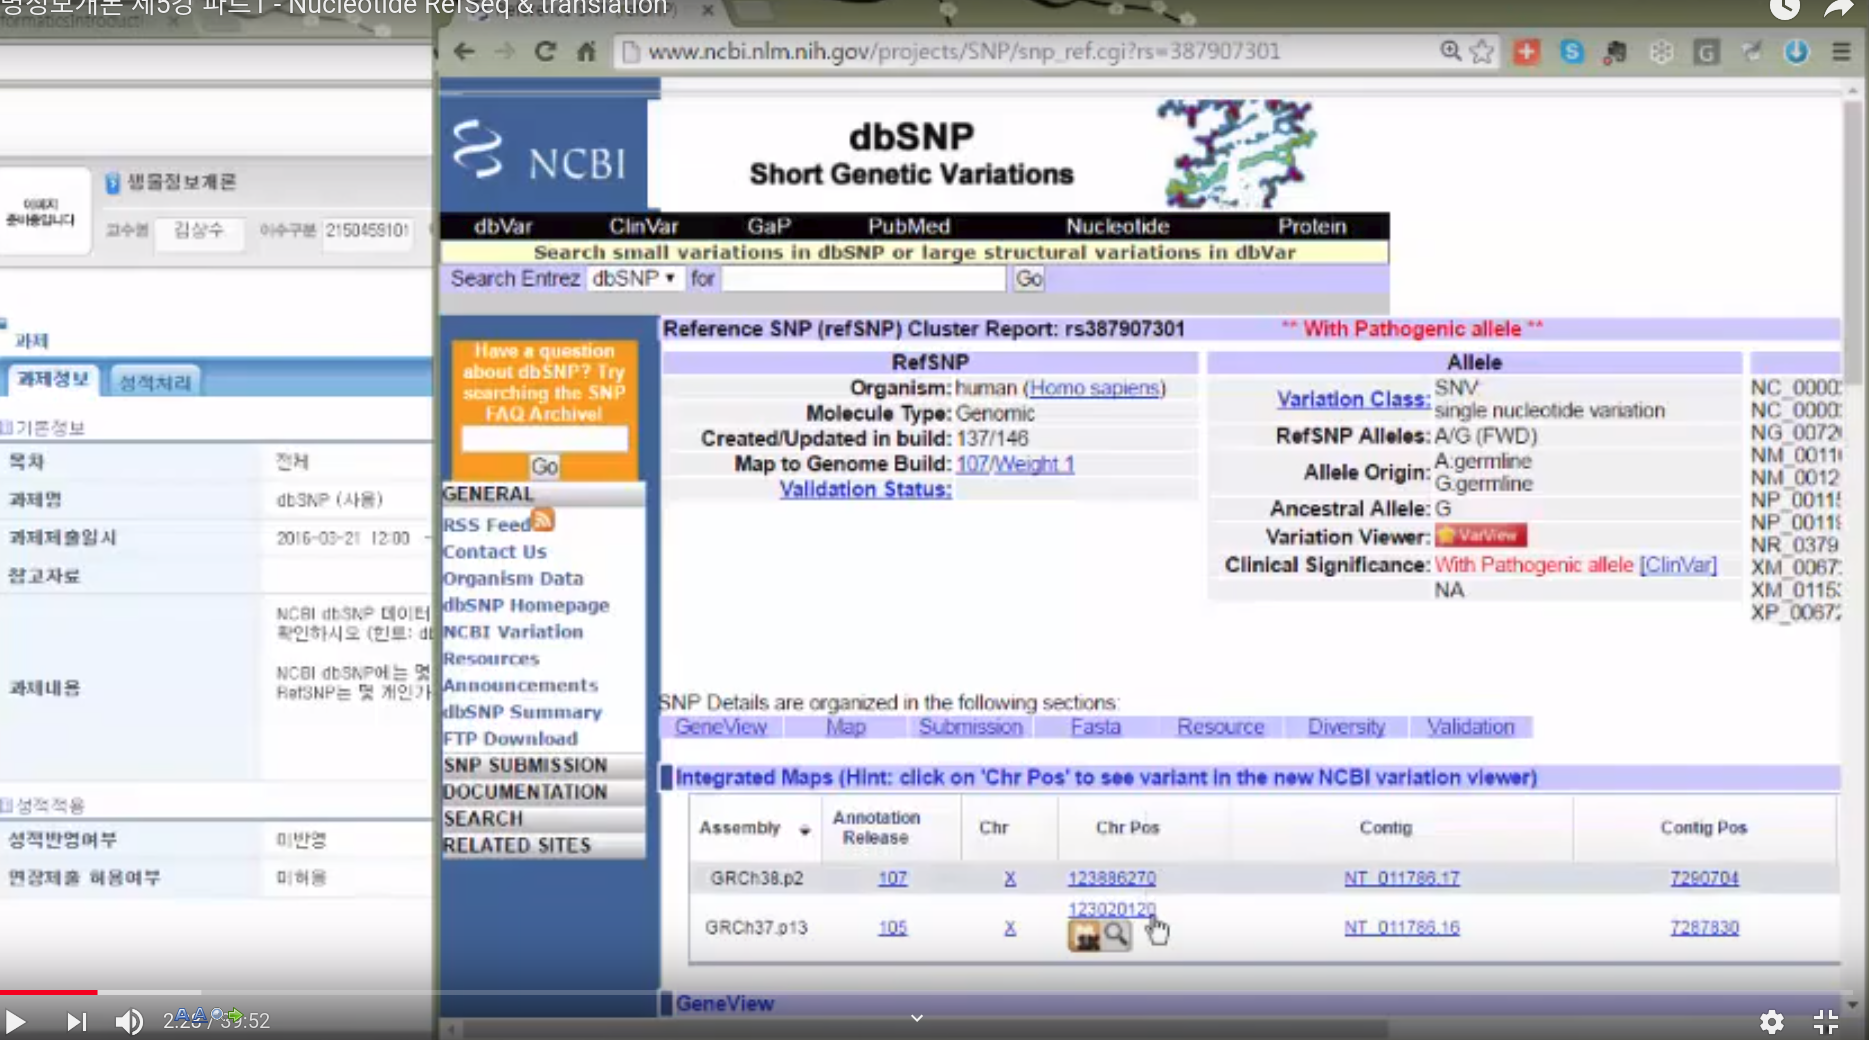1869x1040 pixels.
Task: Open the ClinVar clinical significance link
Action: tap(1678, 565)
